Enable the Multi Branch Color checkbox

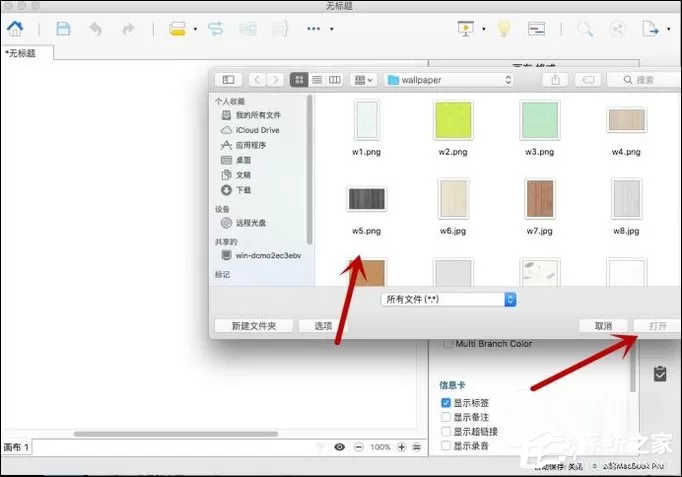(x=448, y=344)
